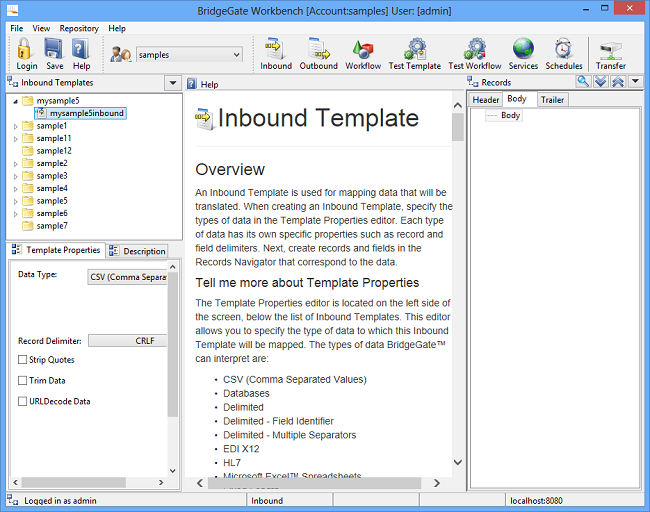Click 'localhost:8080' in the status bar
The width and height of the screenshot is (650, 512).
536,500
